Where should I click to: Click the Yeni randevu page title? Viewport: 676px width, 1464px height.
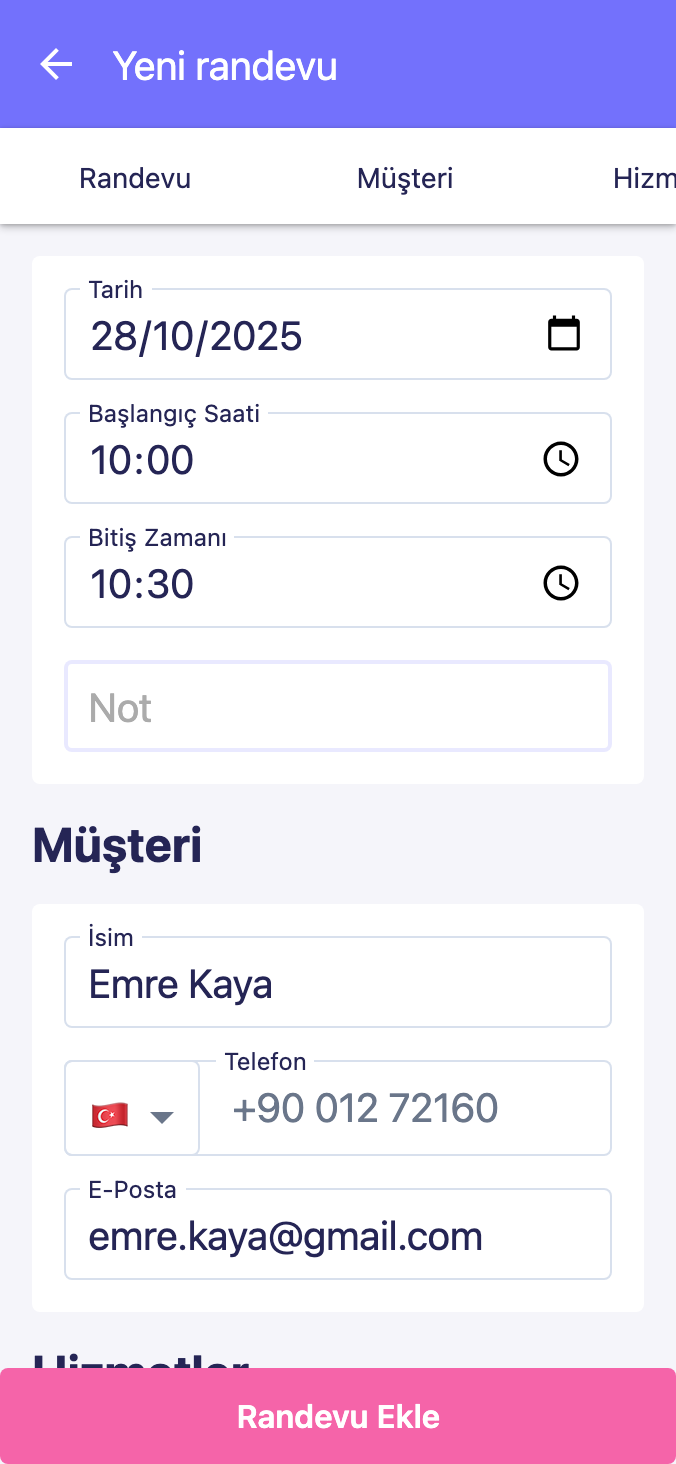tap(225, 66)
